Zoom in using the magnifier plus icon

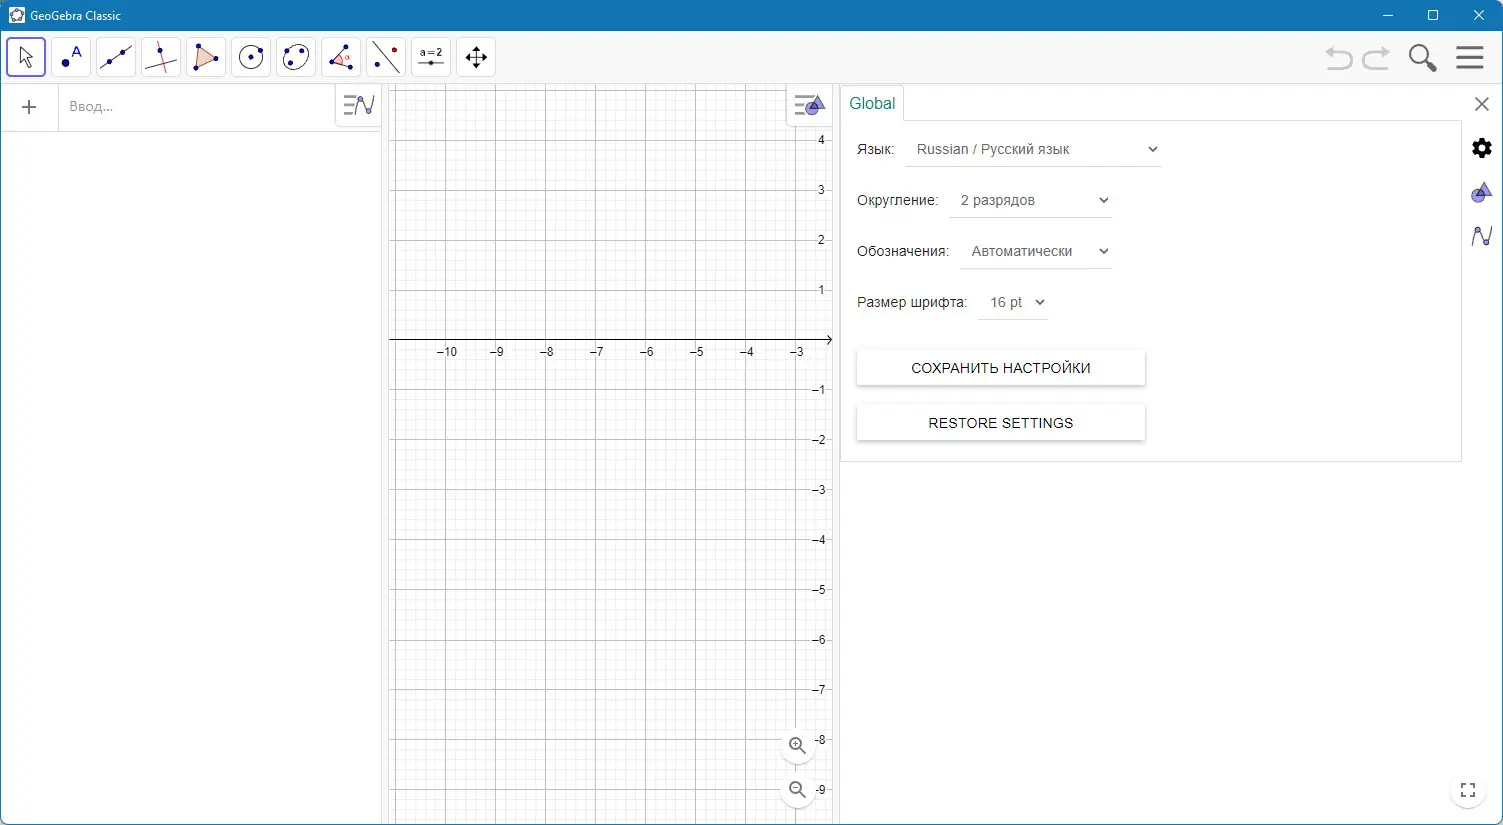pos(797,746)
